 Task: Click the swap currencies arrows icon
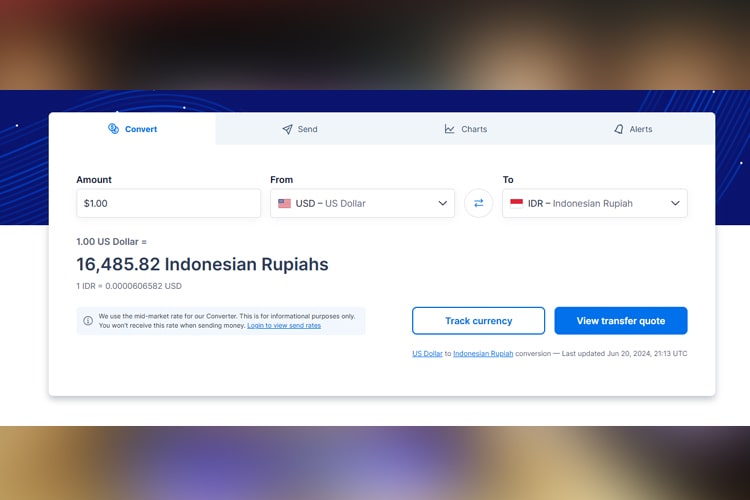pyautogui.click(x=478, y=203)
